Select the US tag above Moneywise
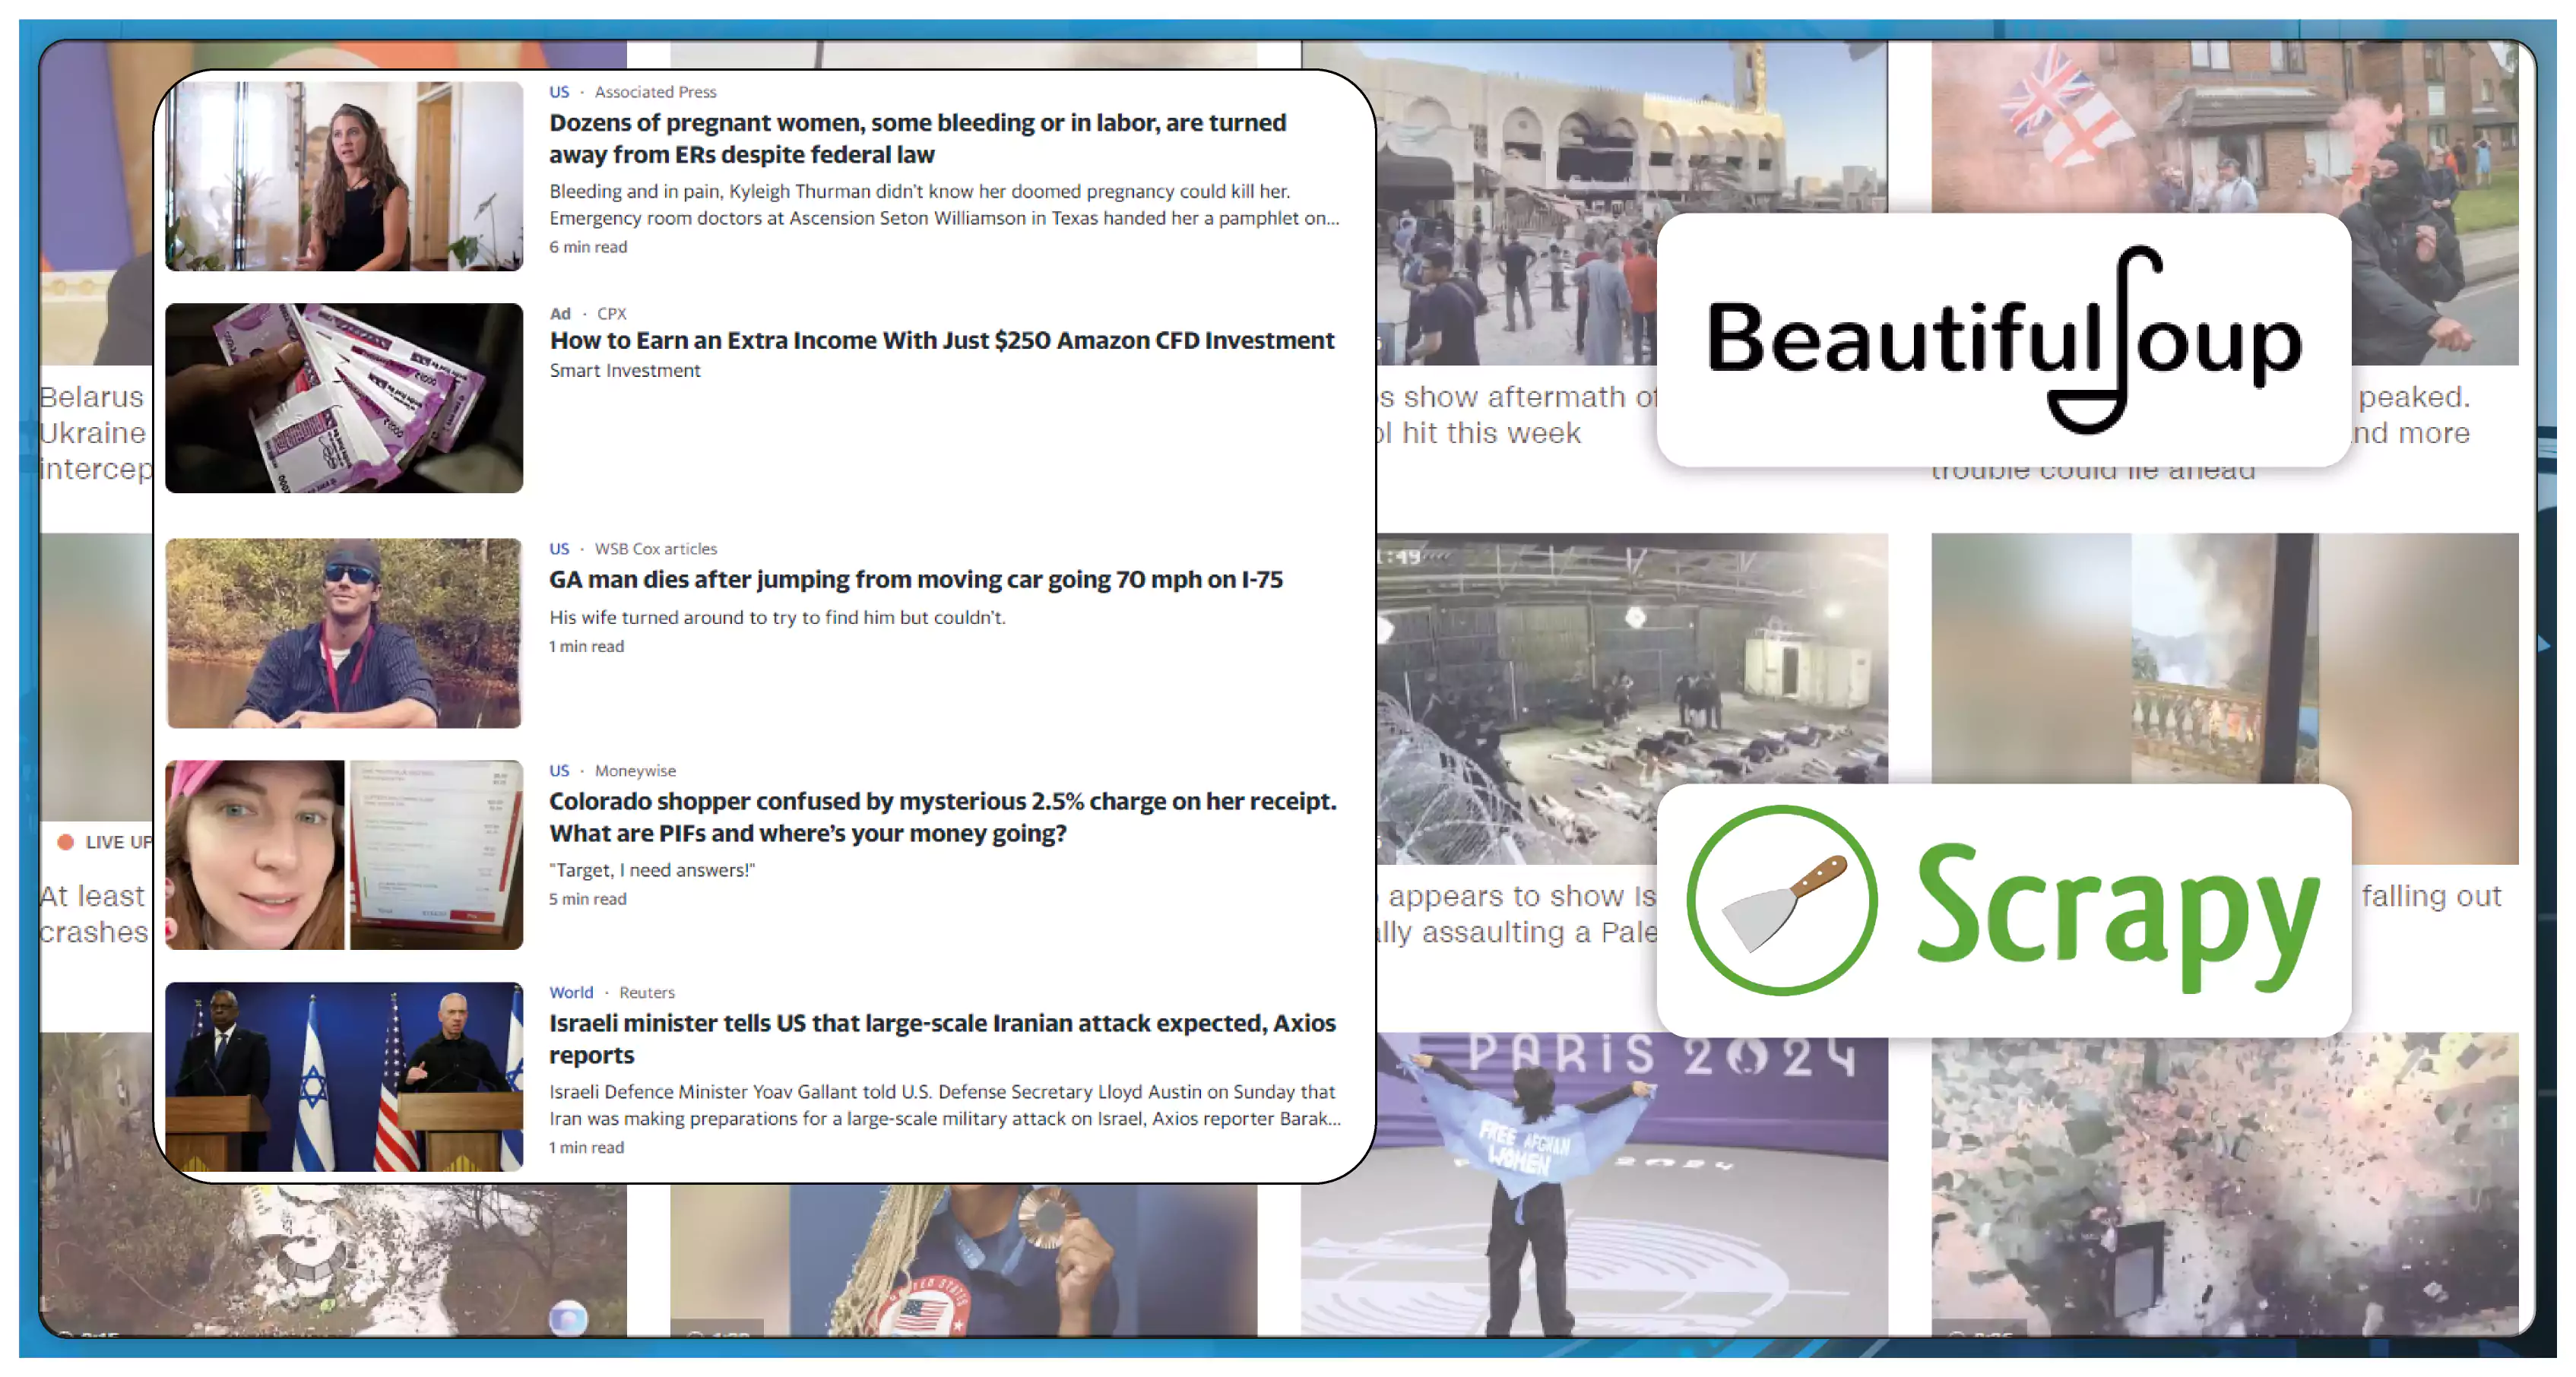The height and width of the screenshot is (1377, 2576). pyautogui.click(x=559, y=771)
